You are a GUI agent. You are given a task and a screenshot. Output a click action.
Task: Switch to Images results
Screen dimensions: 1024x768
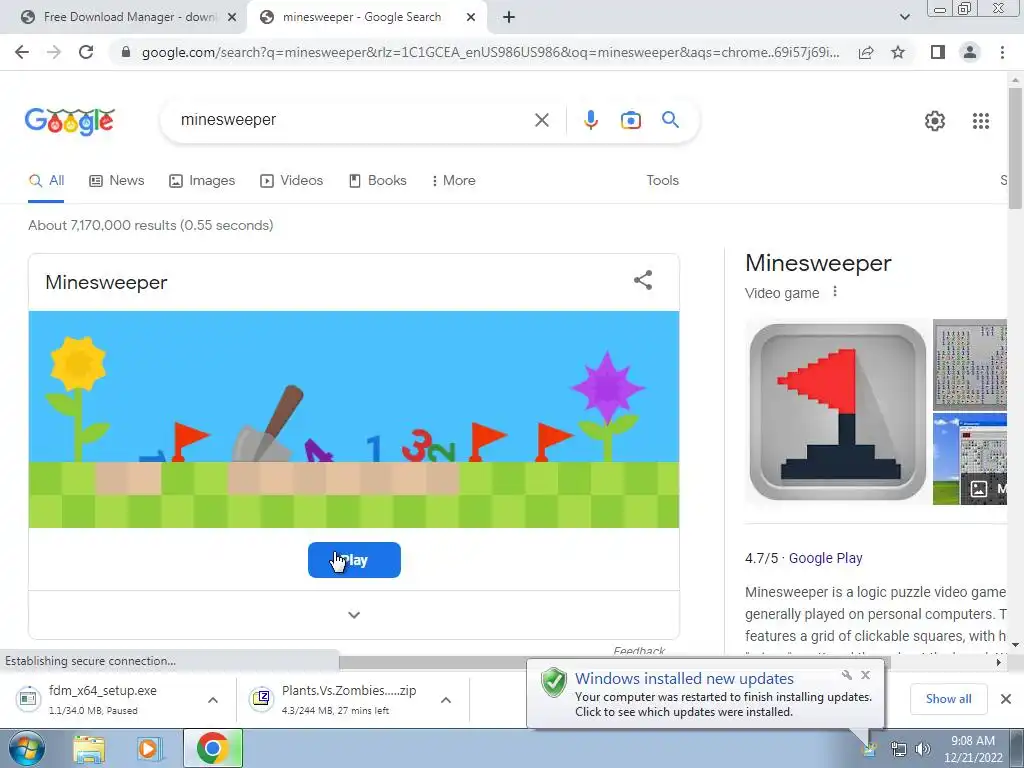[x=202, y=181]
